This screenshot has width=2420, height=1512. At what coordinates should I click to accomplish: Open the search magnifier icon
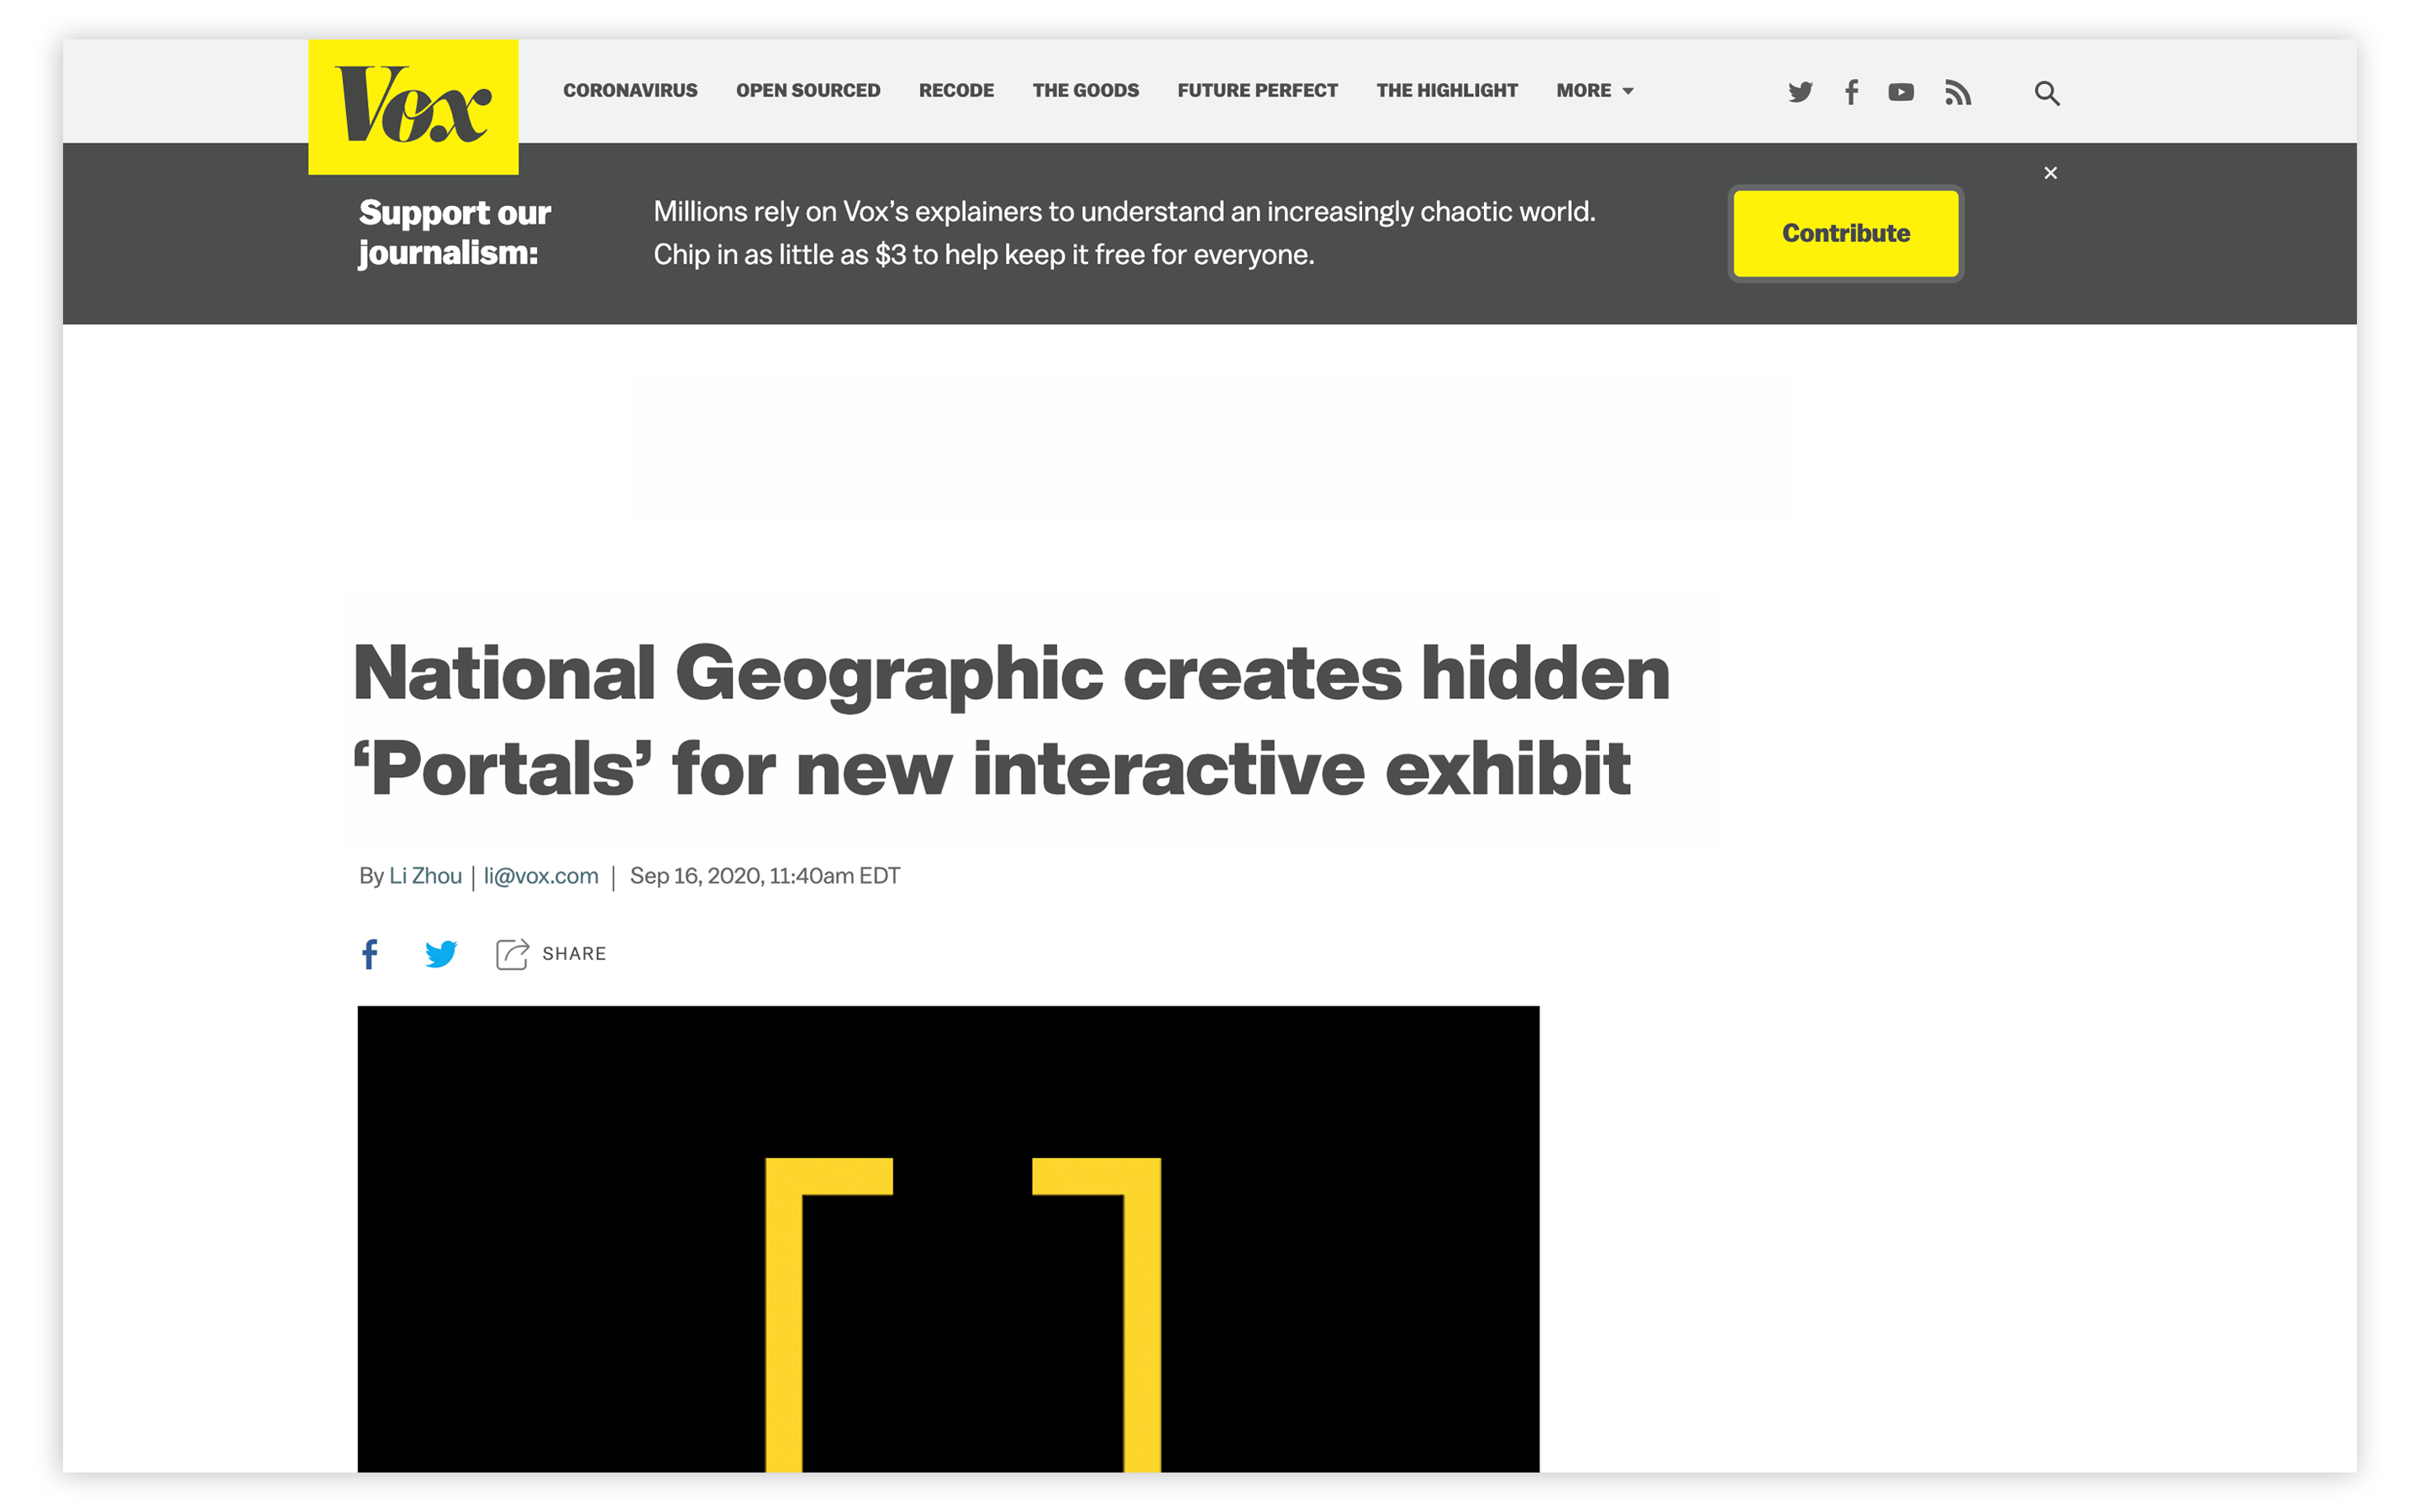coord(2046,93)
